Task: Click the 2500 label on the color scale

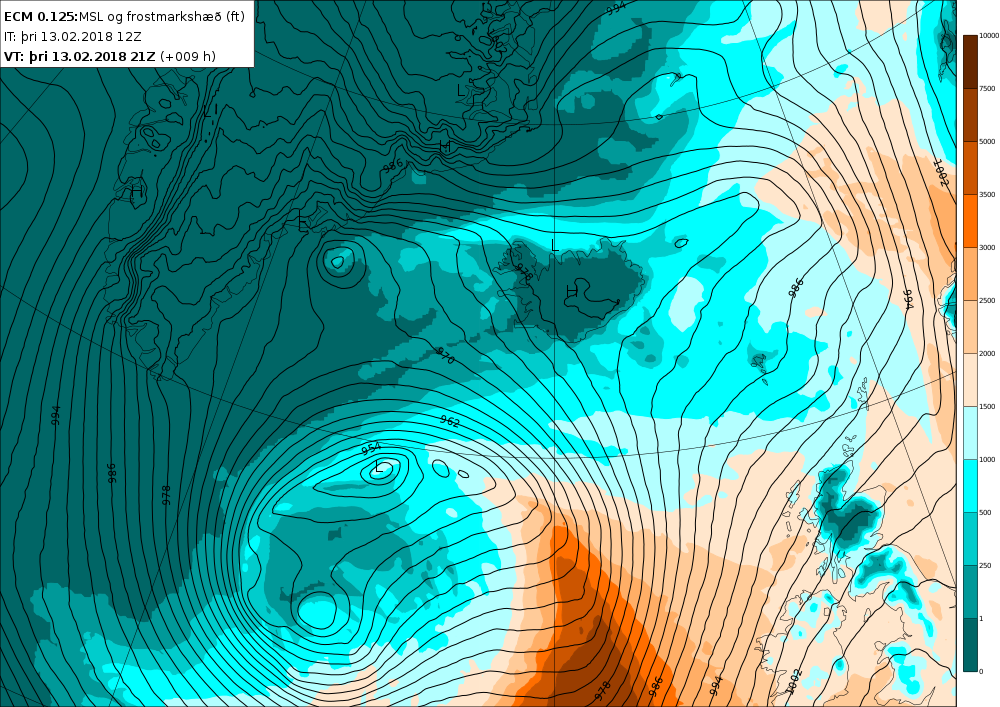Action: [x=987, y=300]
